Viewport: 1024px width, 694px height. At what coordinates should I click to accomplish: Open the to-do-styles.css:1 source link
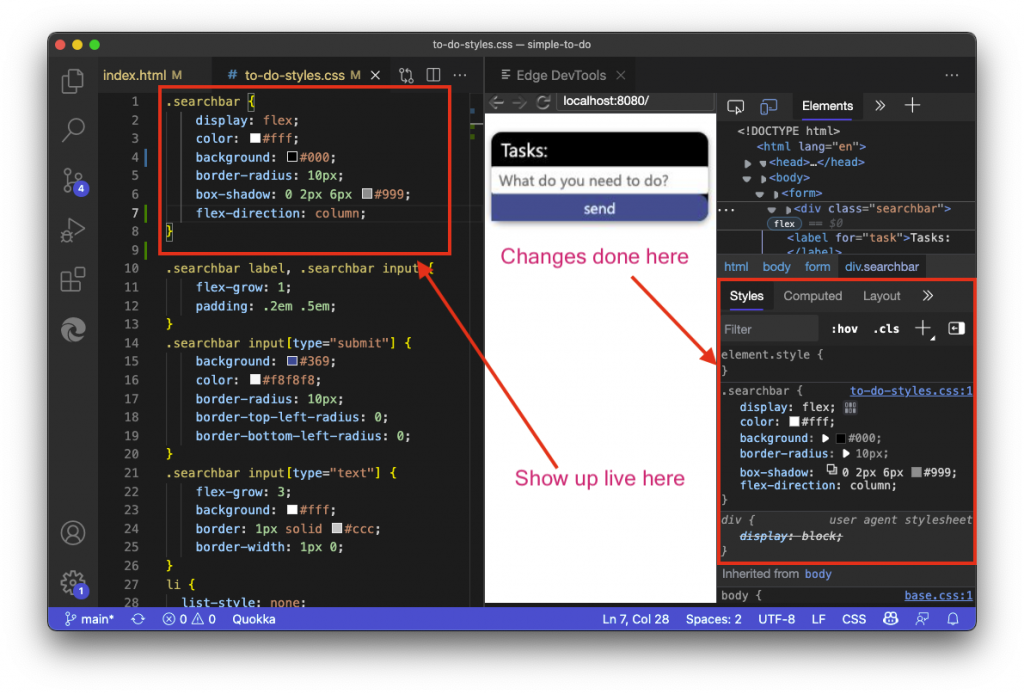910,390
